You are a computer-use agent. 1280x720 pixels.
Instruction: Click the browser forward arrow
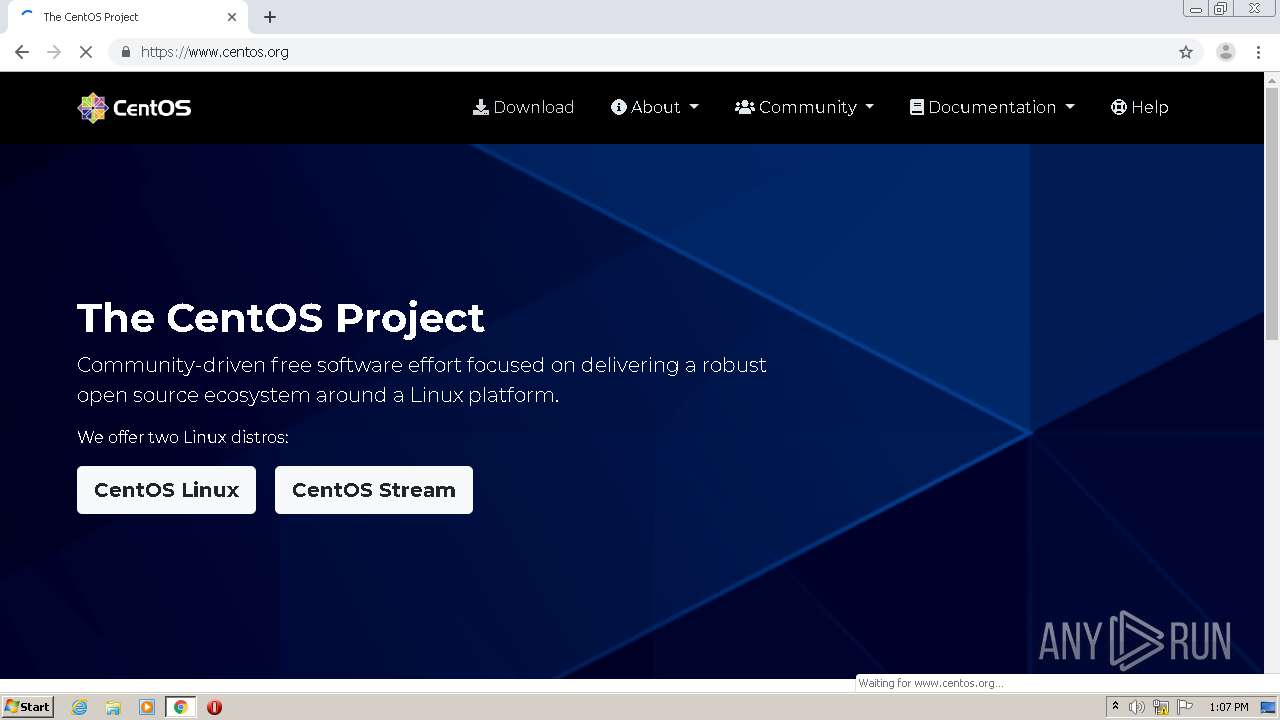point(54,52)
